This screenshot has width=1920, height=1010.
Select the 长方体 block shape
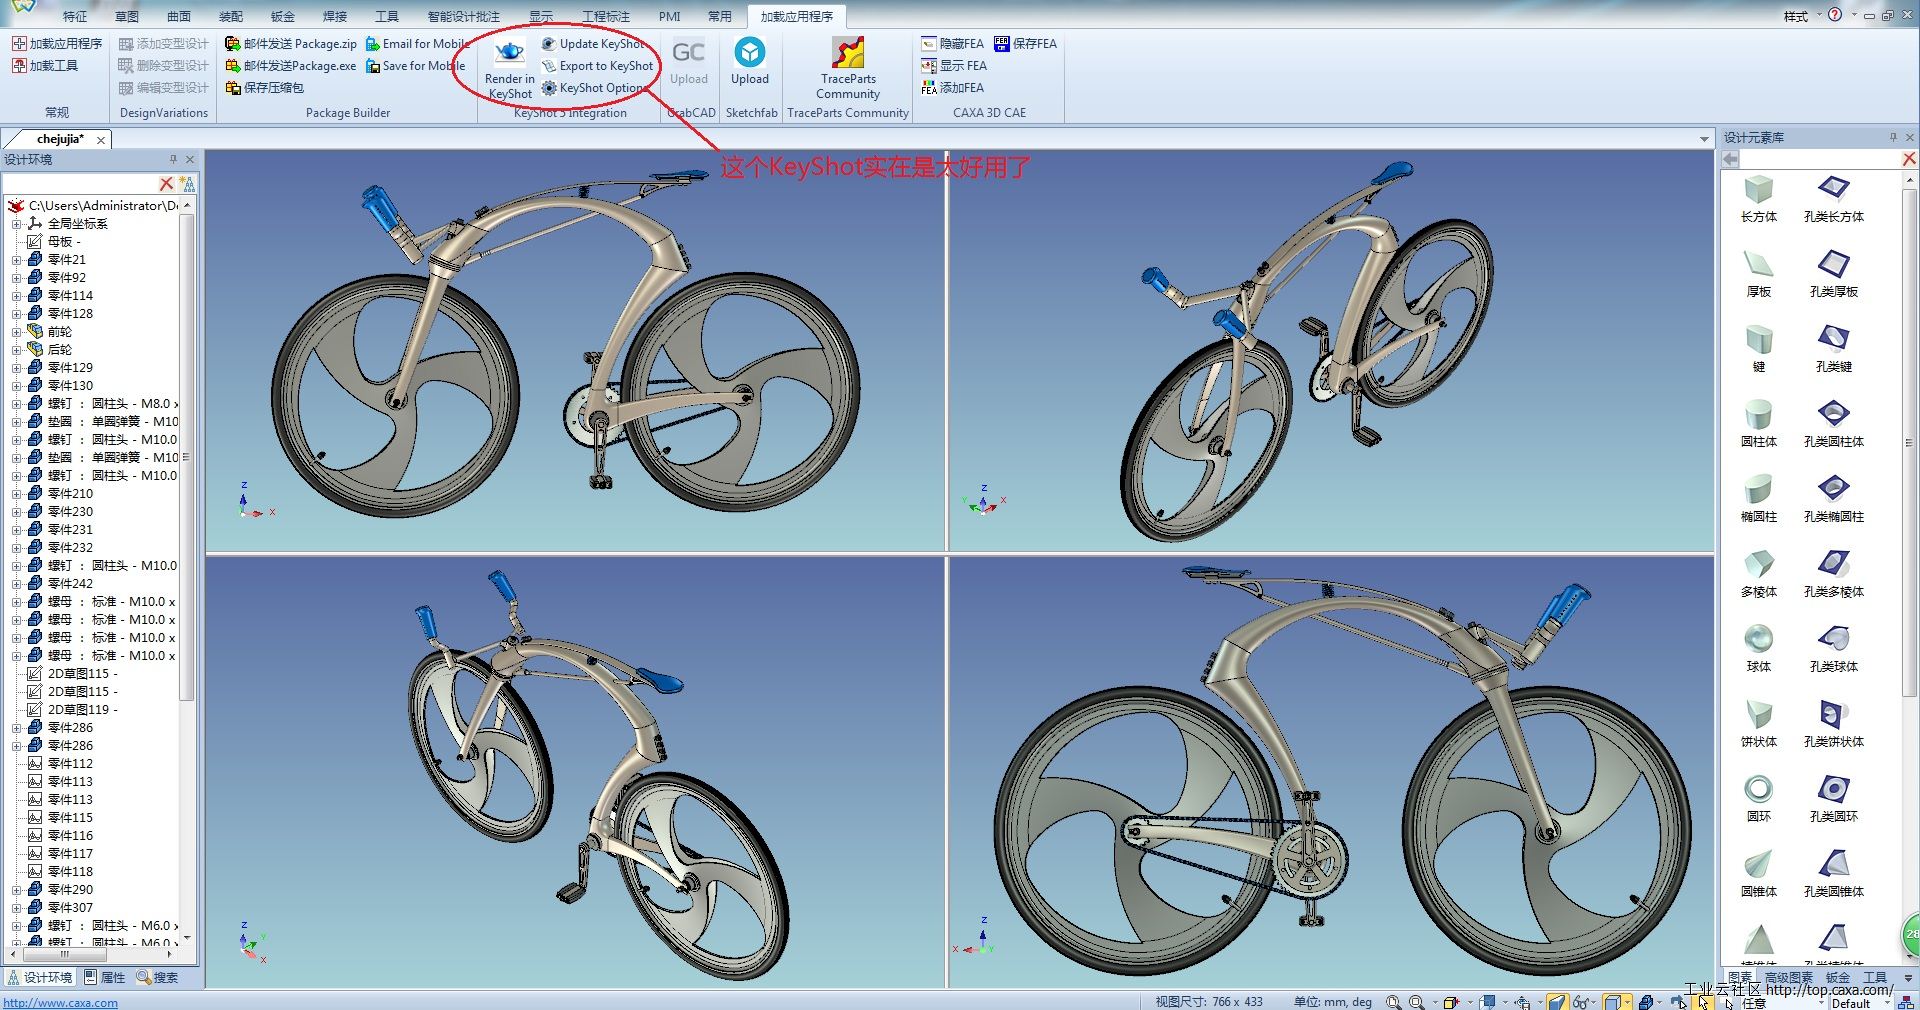click(x=1758, y=198)
